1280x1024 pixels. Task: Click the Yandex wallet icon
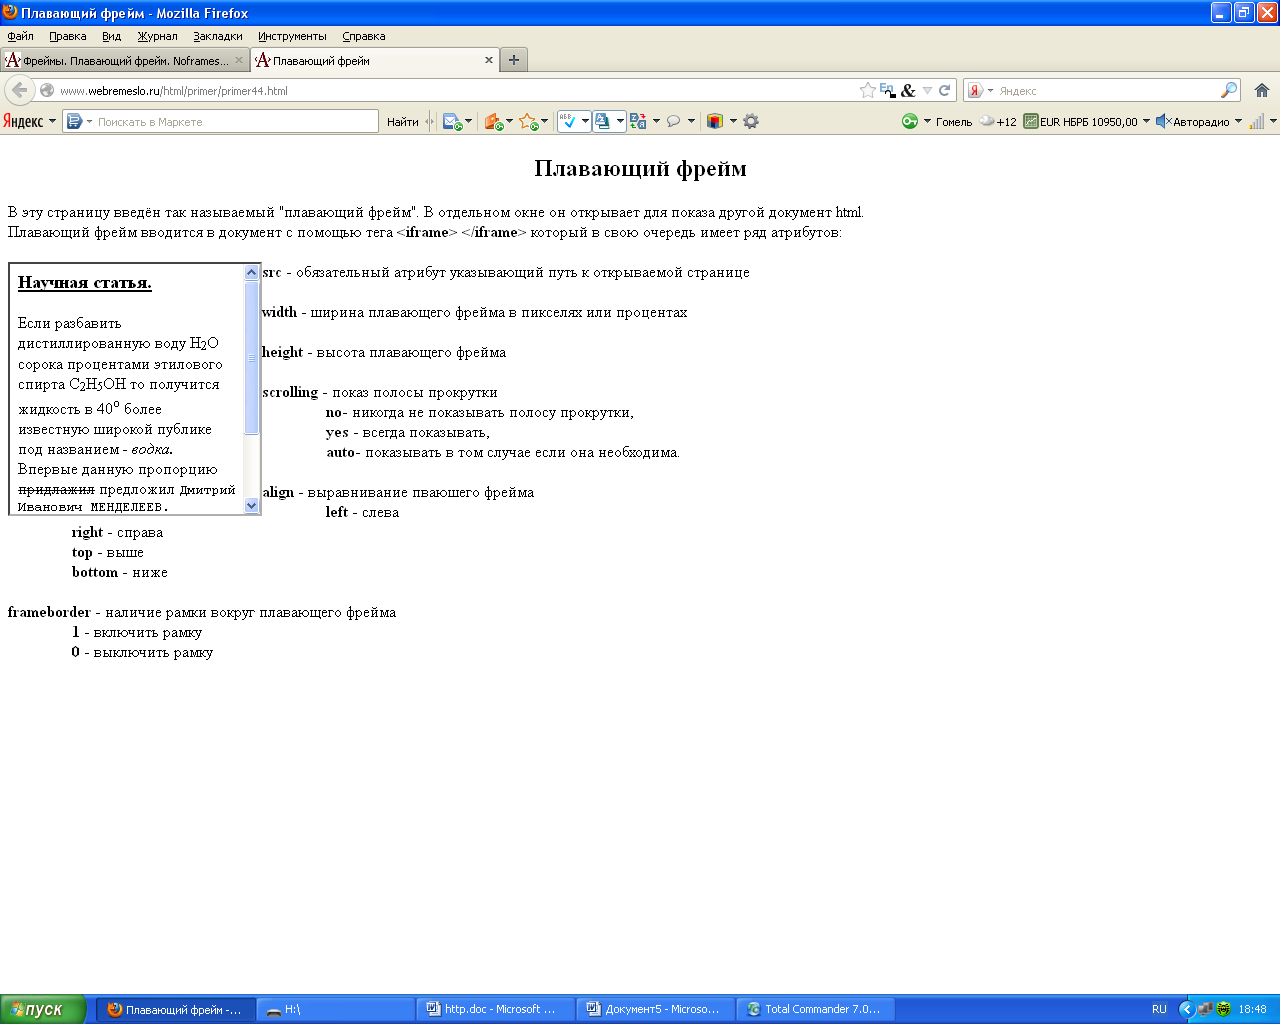[x=493, y=121]
